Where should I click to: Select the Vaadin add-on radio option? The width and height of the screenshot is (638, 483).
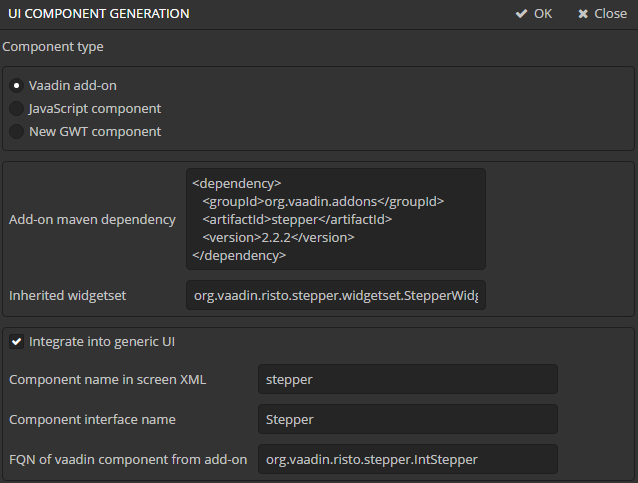(x=17, y=85)
